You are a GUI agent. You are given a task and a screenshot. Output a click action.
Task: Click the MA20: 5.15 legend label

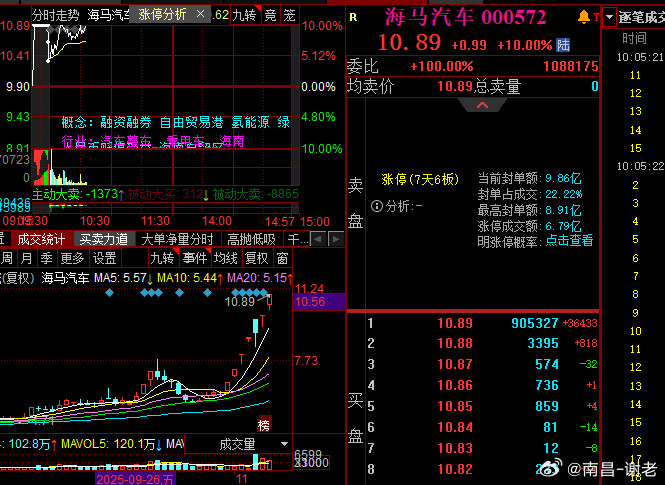pyautogui.click(x=259, y=279)
